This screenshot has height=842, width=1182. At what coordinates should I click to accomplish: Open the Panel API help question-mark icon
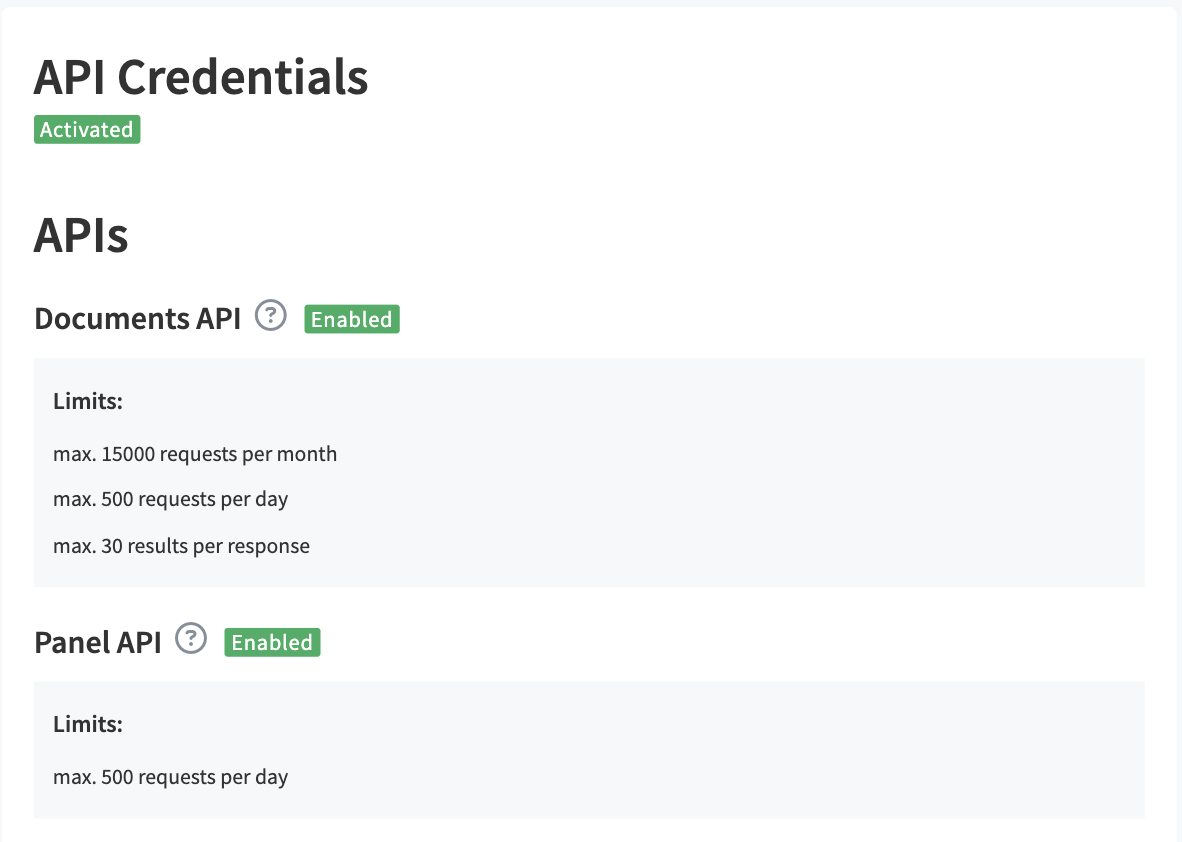191,638
